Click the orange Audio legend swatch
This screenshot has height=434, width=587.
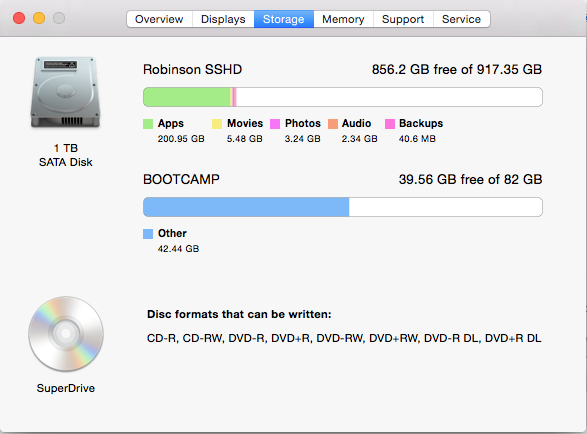click(333, 124)
